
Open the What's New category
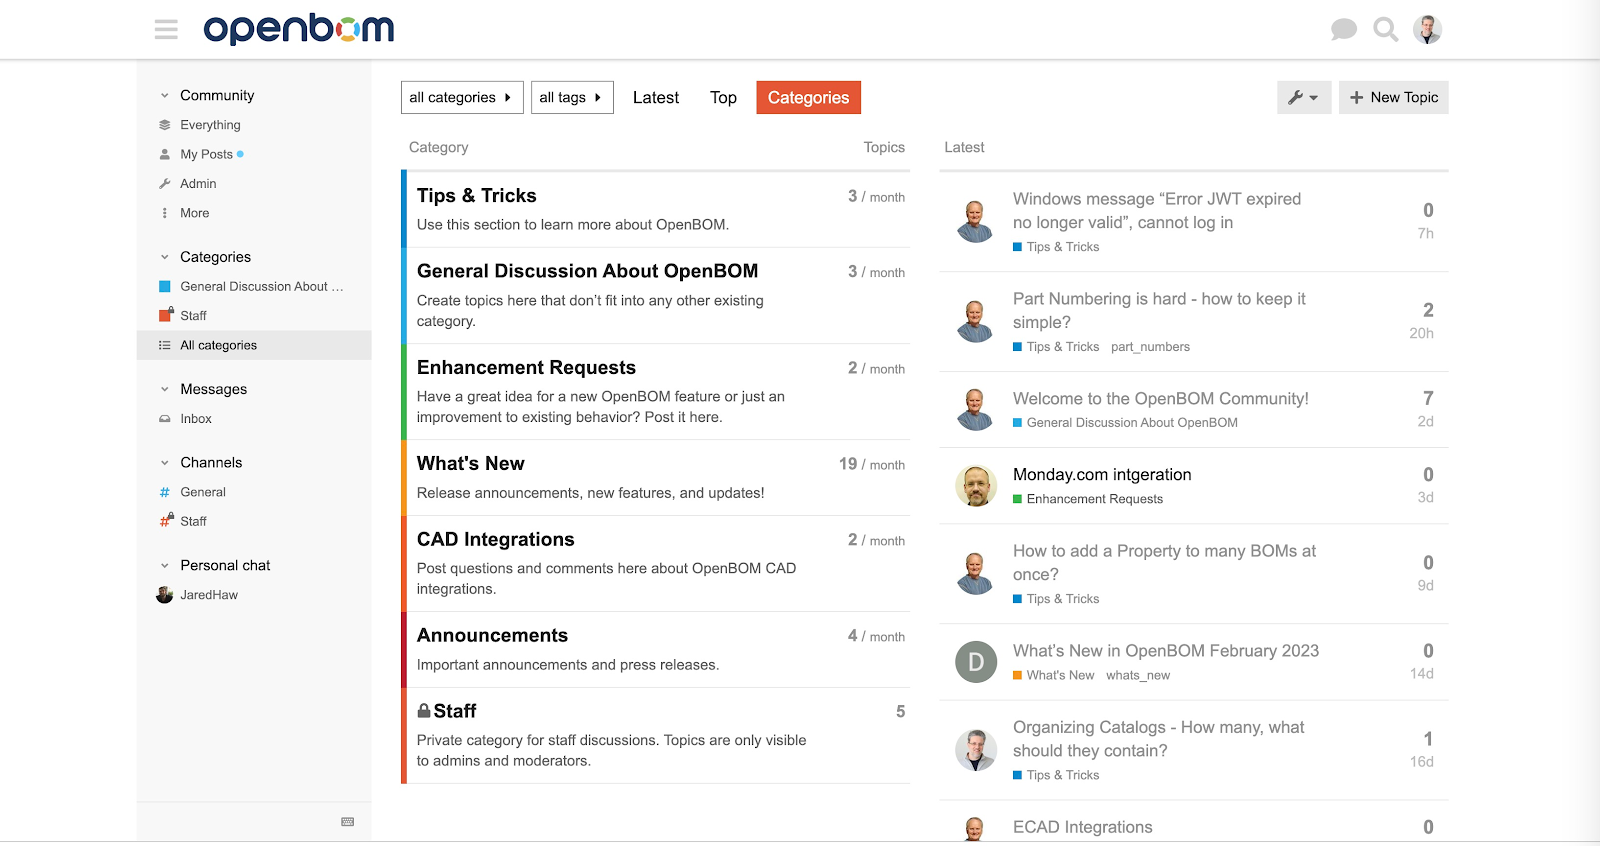(470, 464)
